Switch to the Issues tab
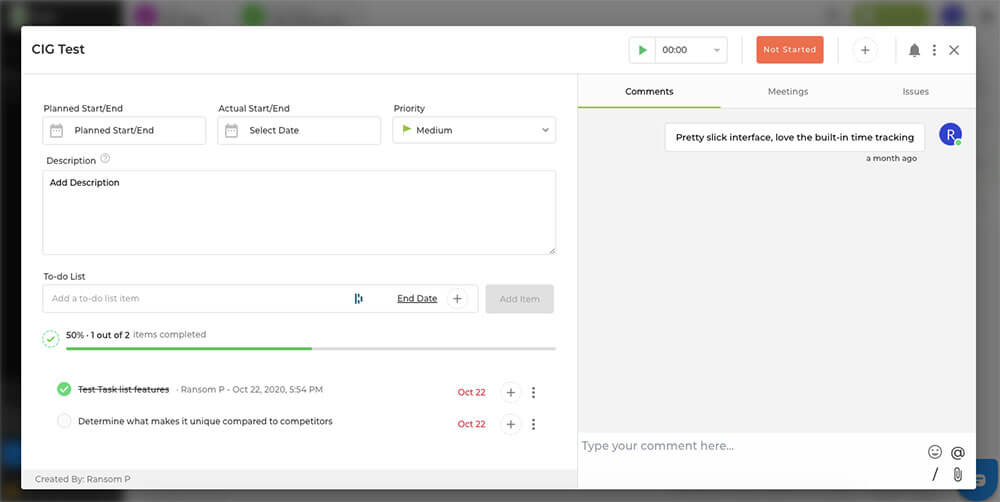Viewport: 1000px width, 502px height. 915,91
